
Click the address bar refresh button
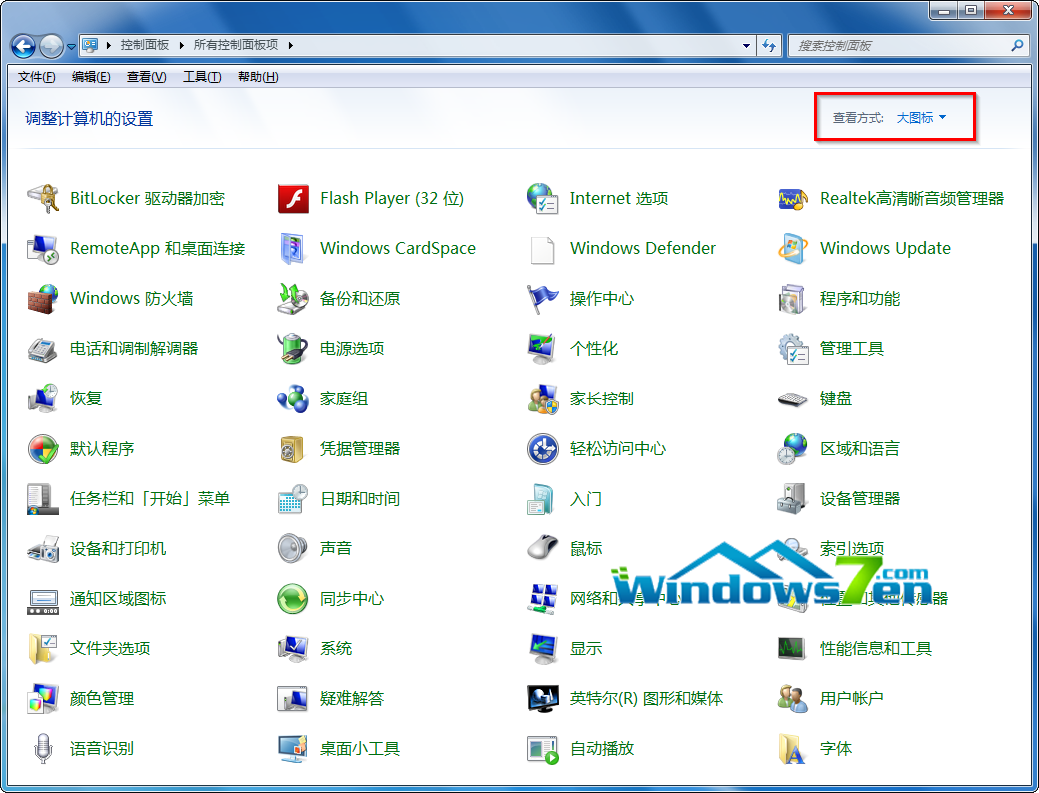(769, 46)
